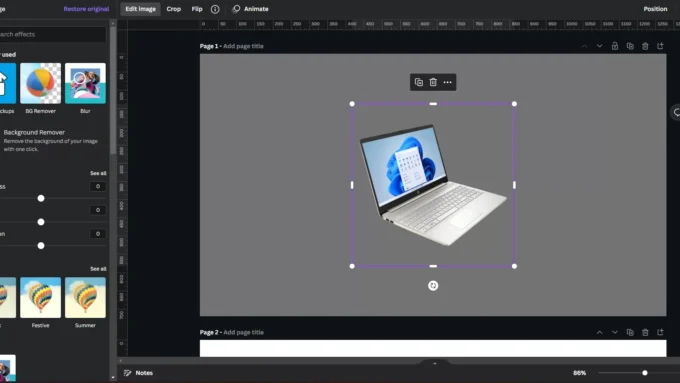The height and width of the screenshot is (383, 680).
Task: Apply the Festive filter
Action: [40, 298]
